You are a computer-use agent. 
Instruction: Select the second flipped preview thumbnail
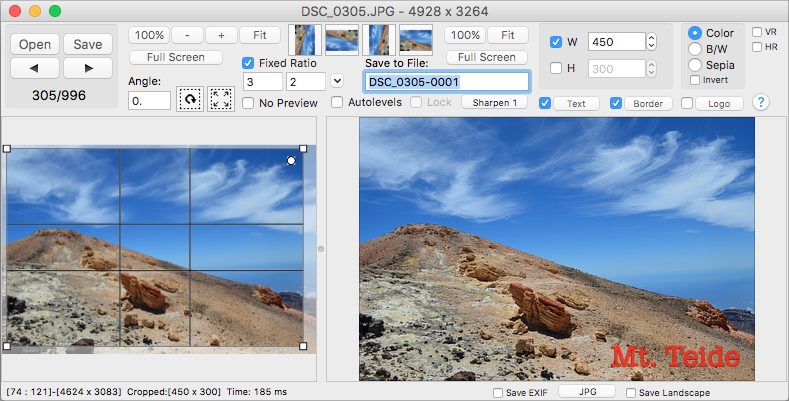coord(342,40)
